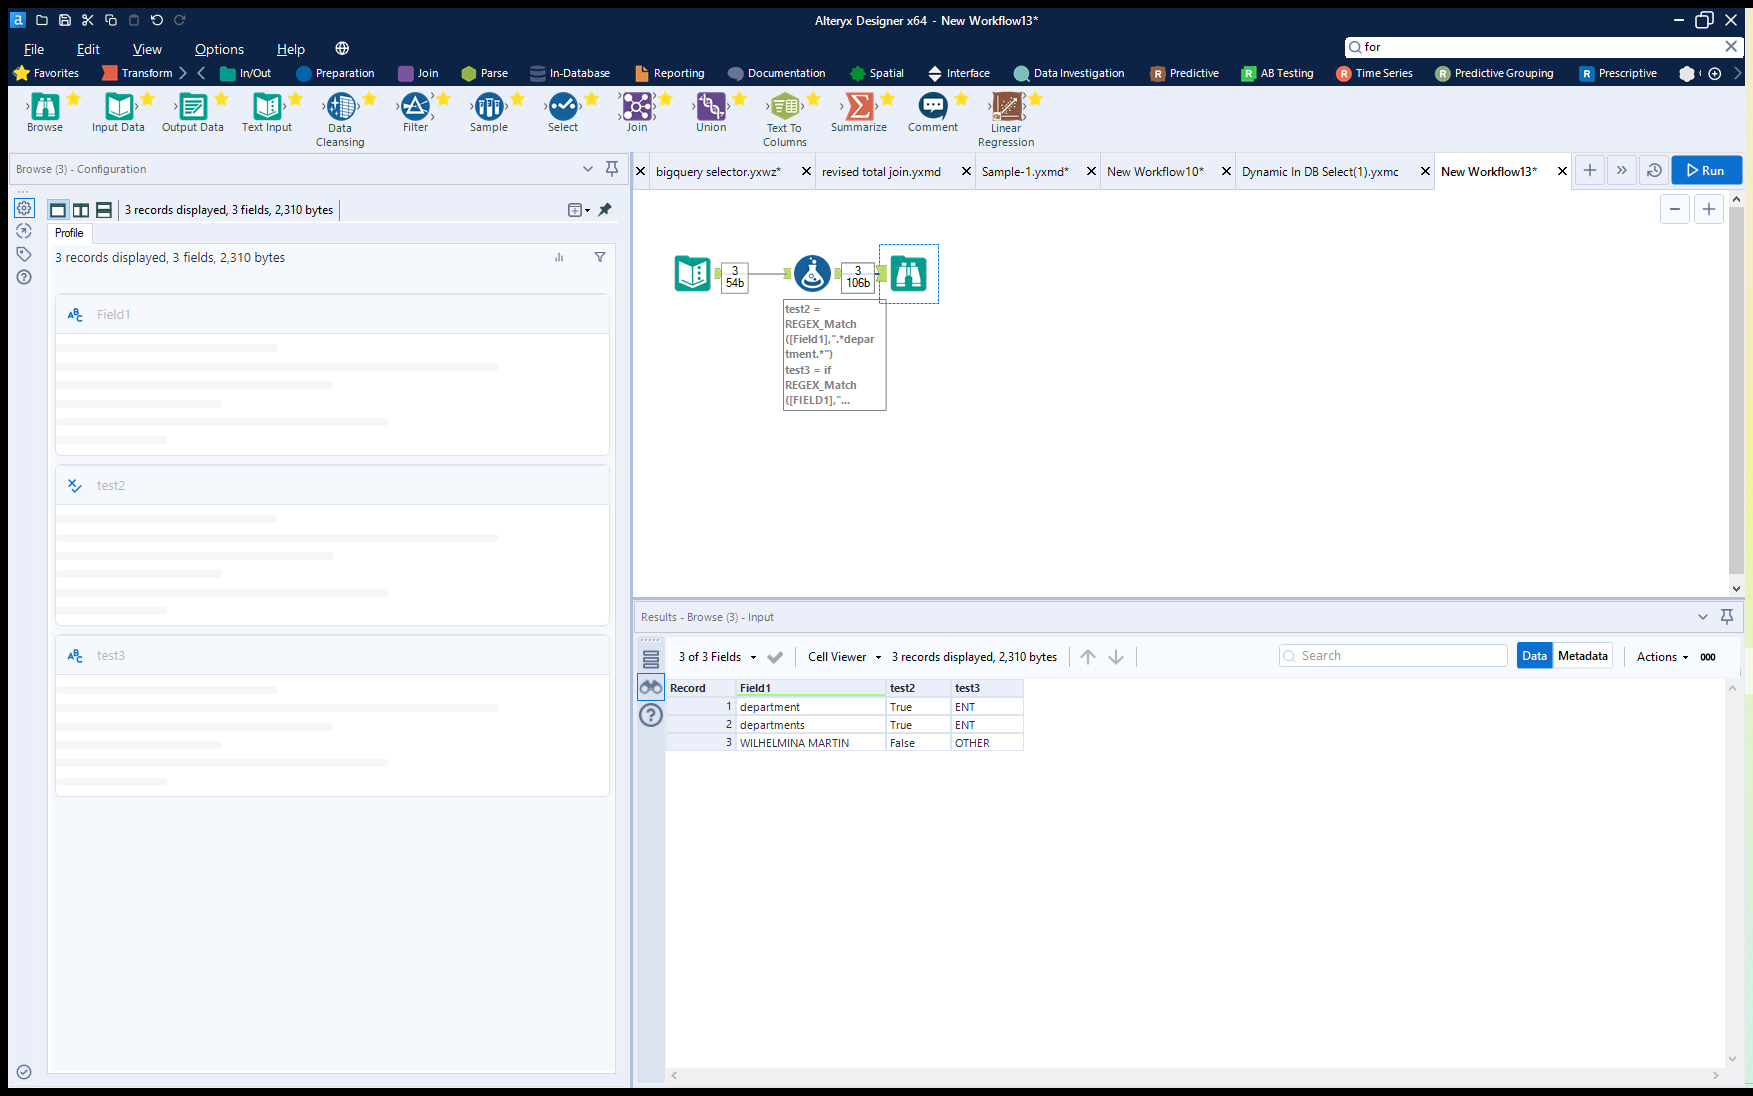Switch the results view to Metadata
The width and height of the screenshot is (1753, 1096).
point(1582,655)
